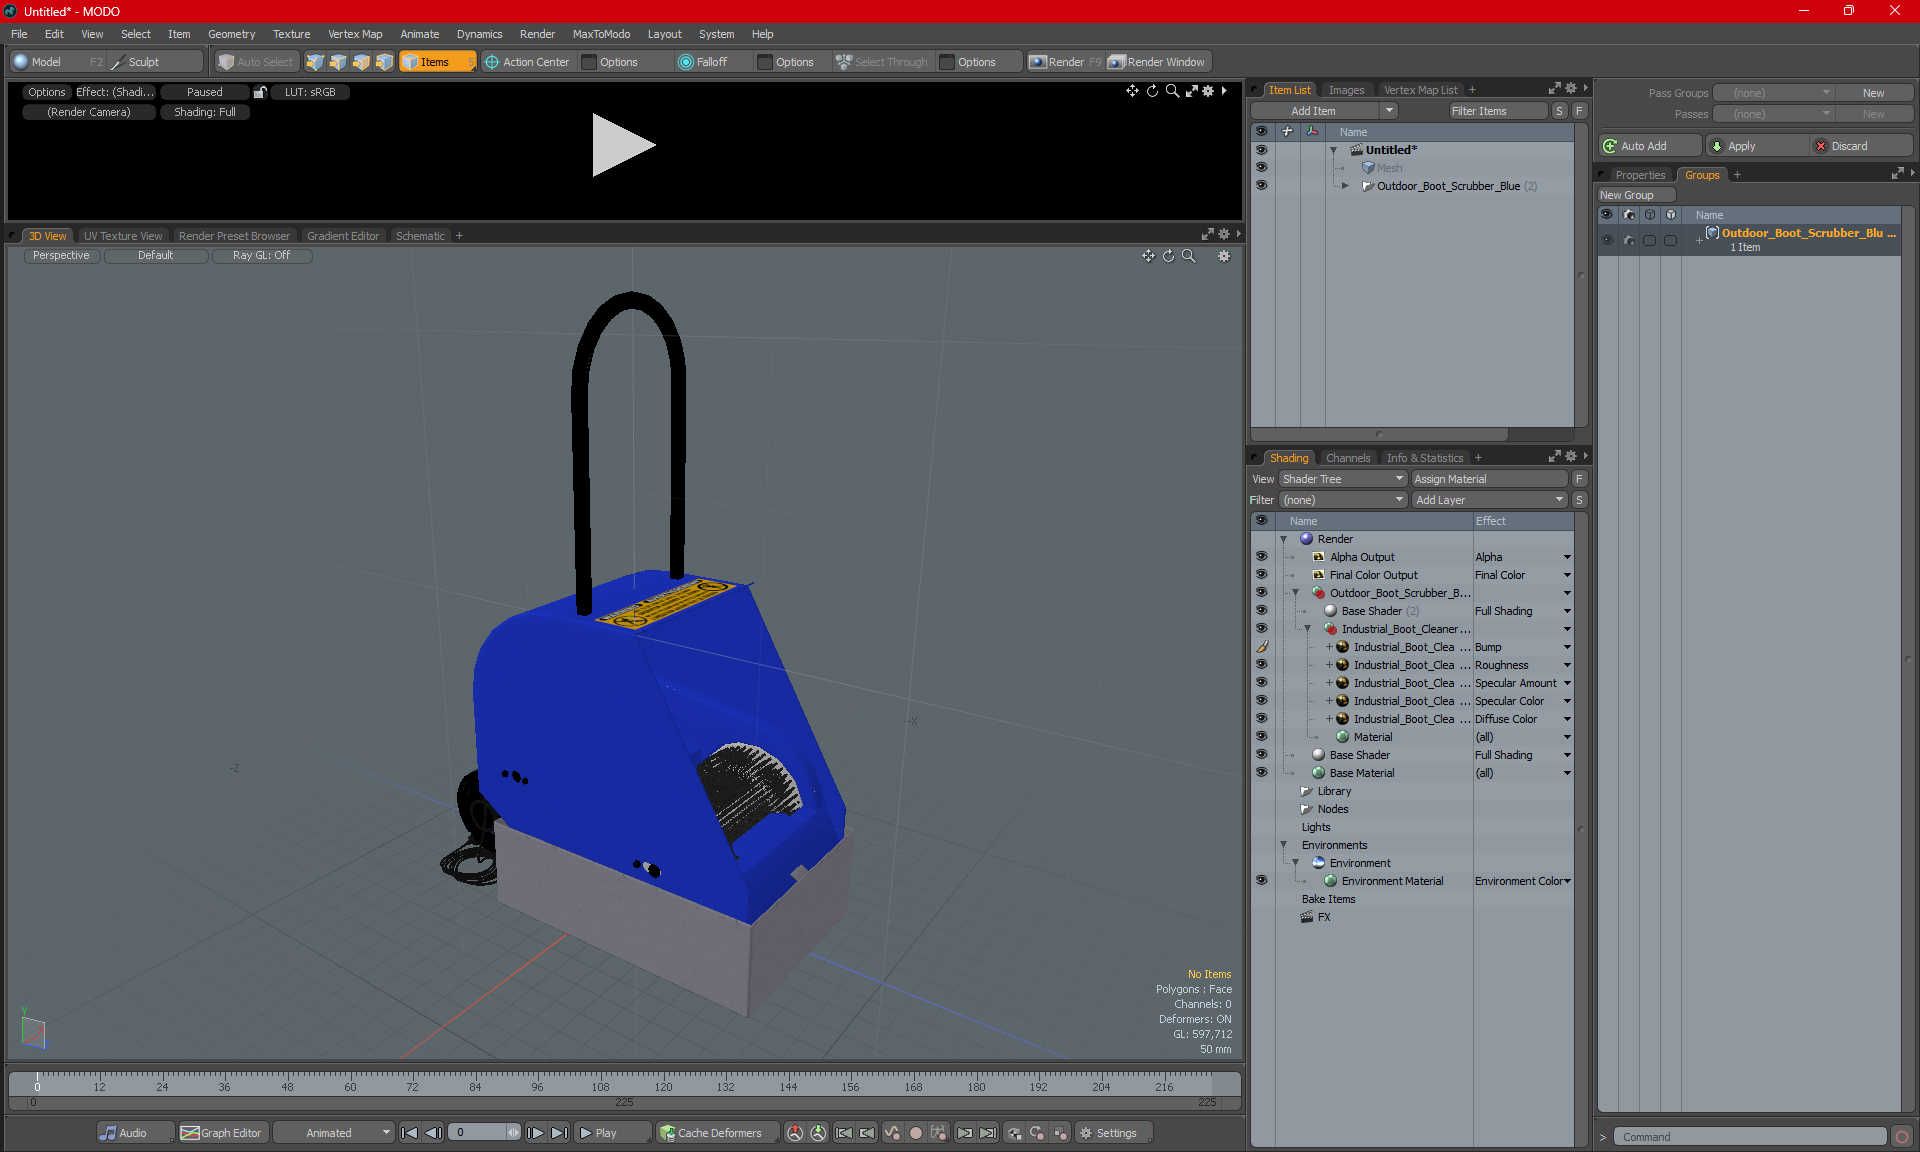Open the Bump effect dropdown
The height and width of the screenshot is (1152, 1920).
tap(1567, 647)
